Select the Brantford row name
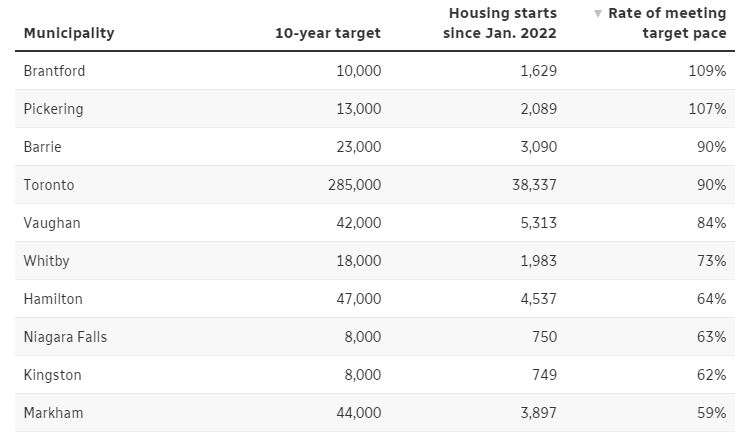Image resolution: width=744 pixels, height=435 pixels. [55, 71]
